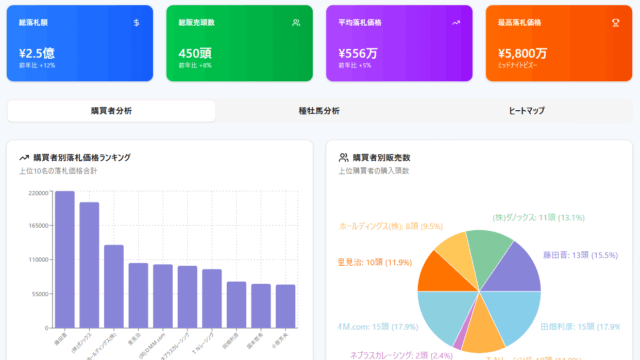
Task: Click the trend arrow icon on 平均落札価格 card
Action: point(456,23)
